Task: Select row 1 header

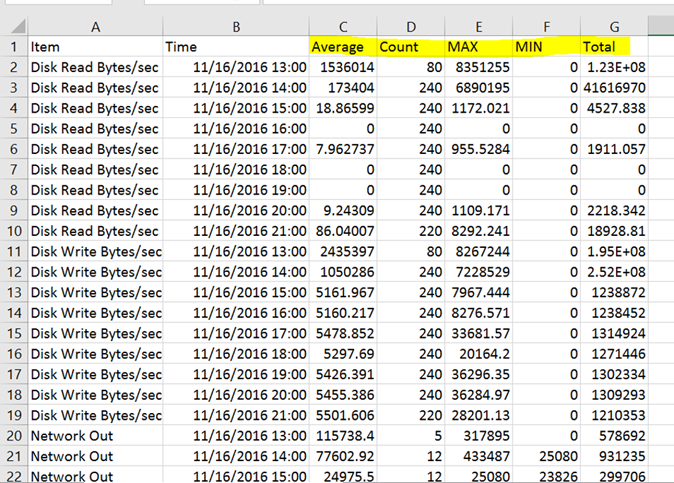Action: point(14,46)
